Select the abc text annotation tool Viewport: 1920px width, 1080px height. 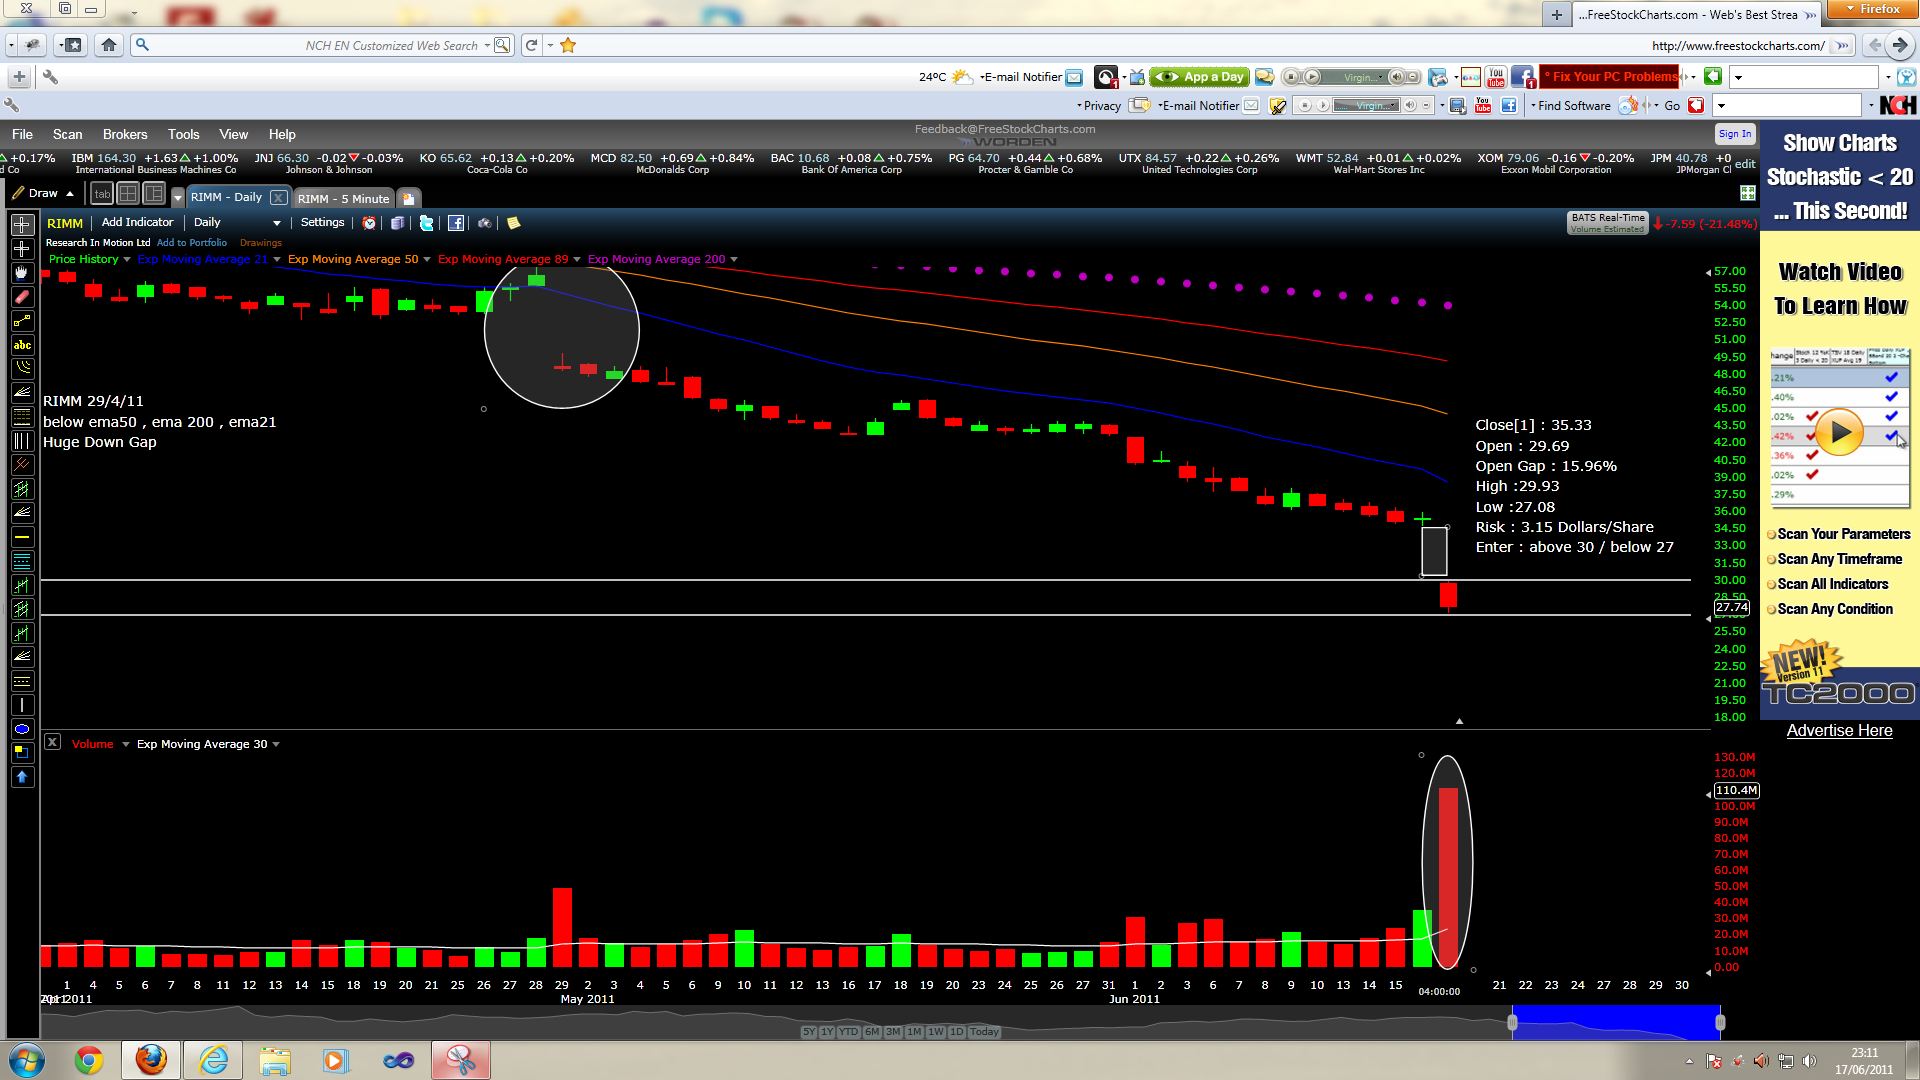(22, 345)
